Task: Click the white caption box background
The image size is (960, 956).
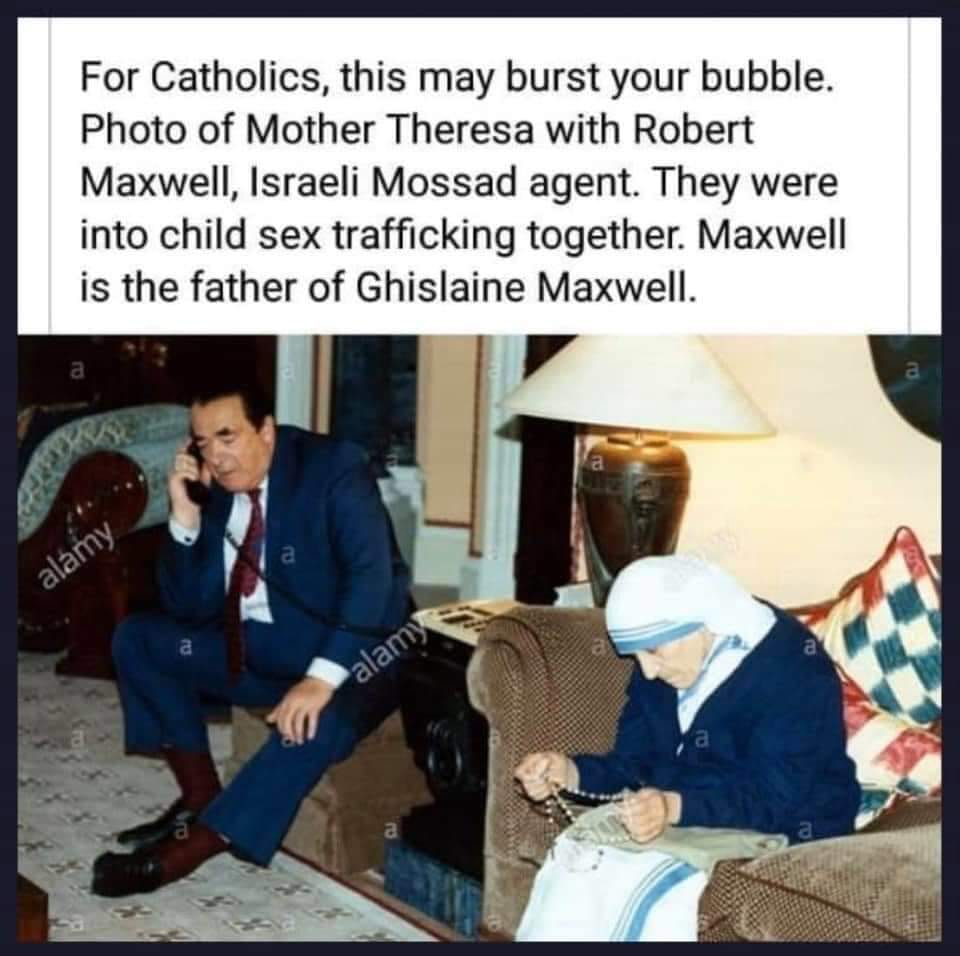Action: click(x=479, y=176)
